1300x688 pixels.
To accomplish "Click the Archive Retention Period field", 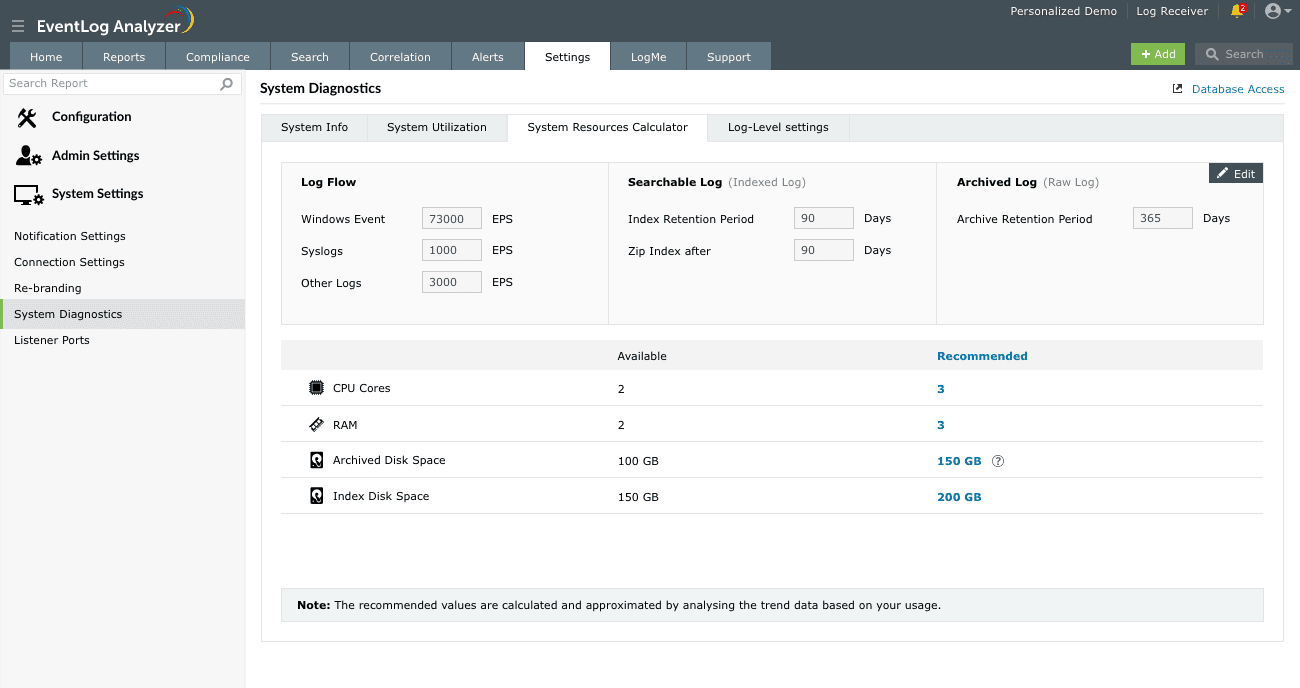I will (x=1162, y=218).
